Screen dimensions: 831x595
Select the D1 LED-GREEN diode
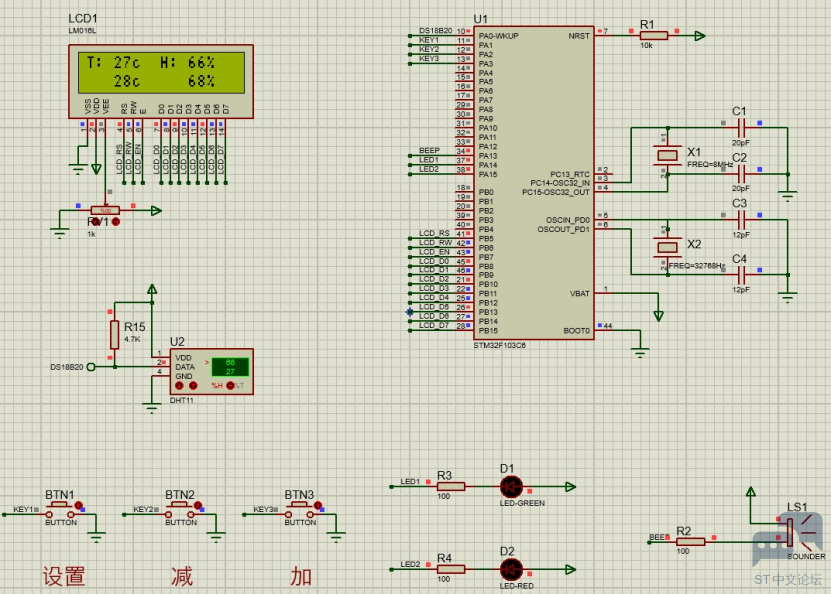pyautogui.click(x=511, y=486)
